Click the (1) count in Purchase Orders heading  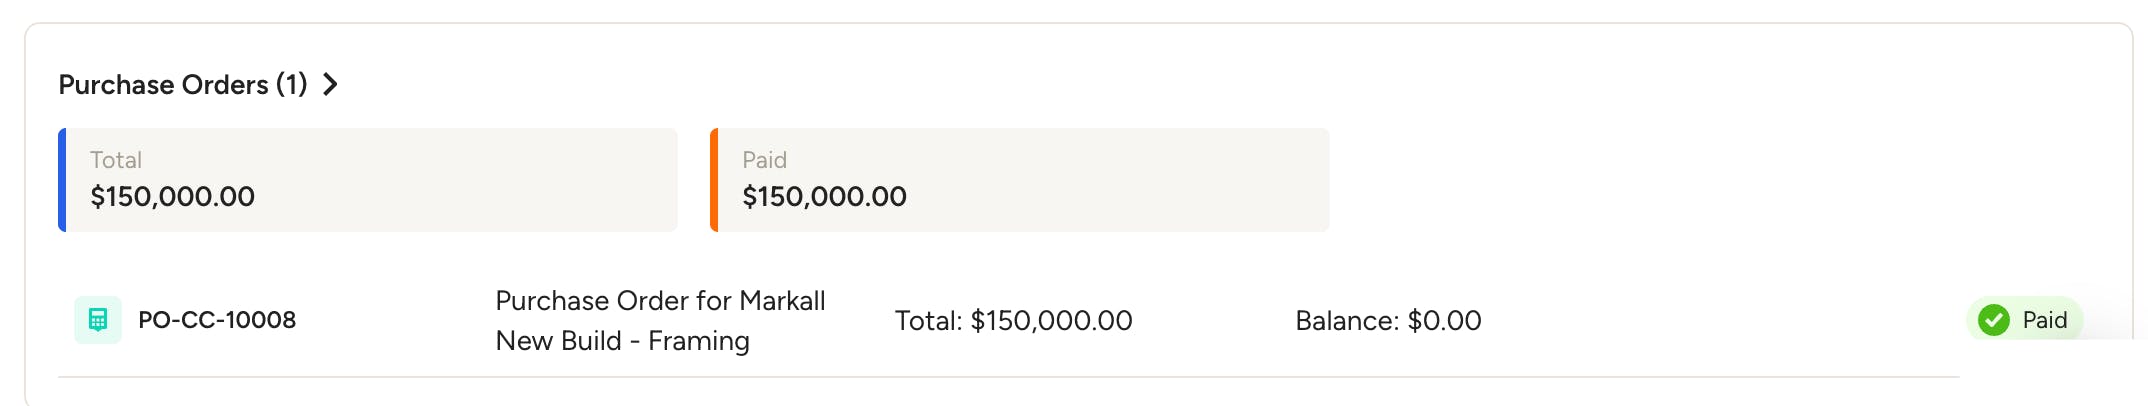[291, 85]
